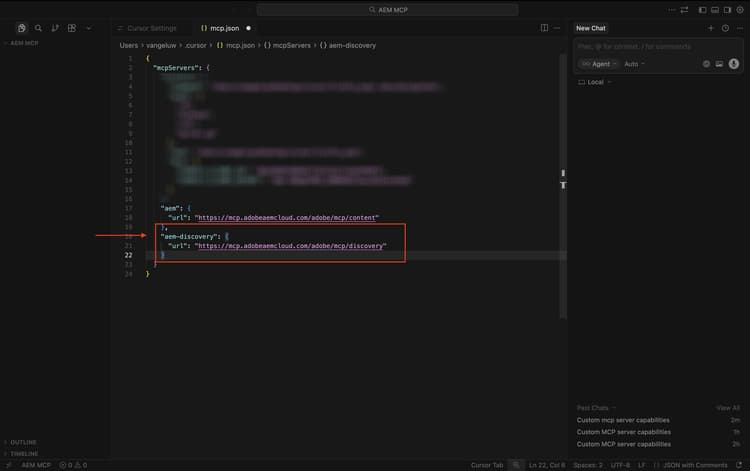Click AEM MCP in the status bar

pyautogui.click(x=36, y=465)
